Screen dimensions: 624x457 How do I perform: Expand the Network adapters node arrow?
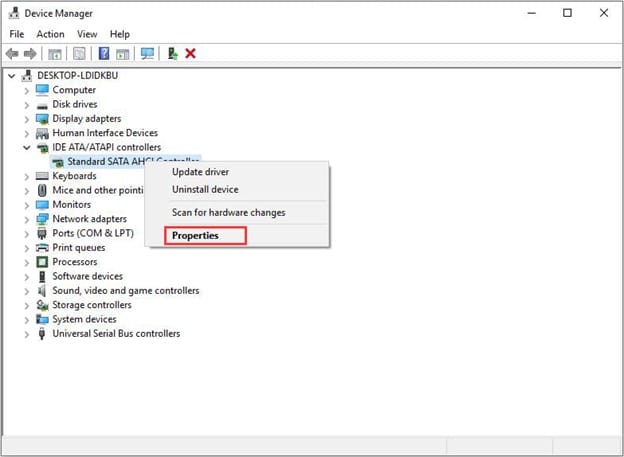27,219
